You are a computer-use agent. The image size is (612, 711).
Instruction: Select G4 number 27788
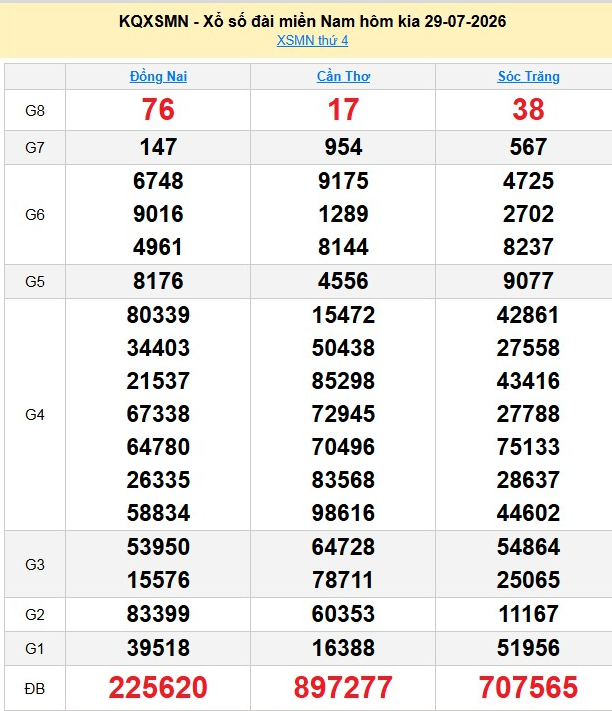(x=529, y=414)
